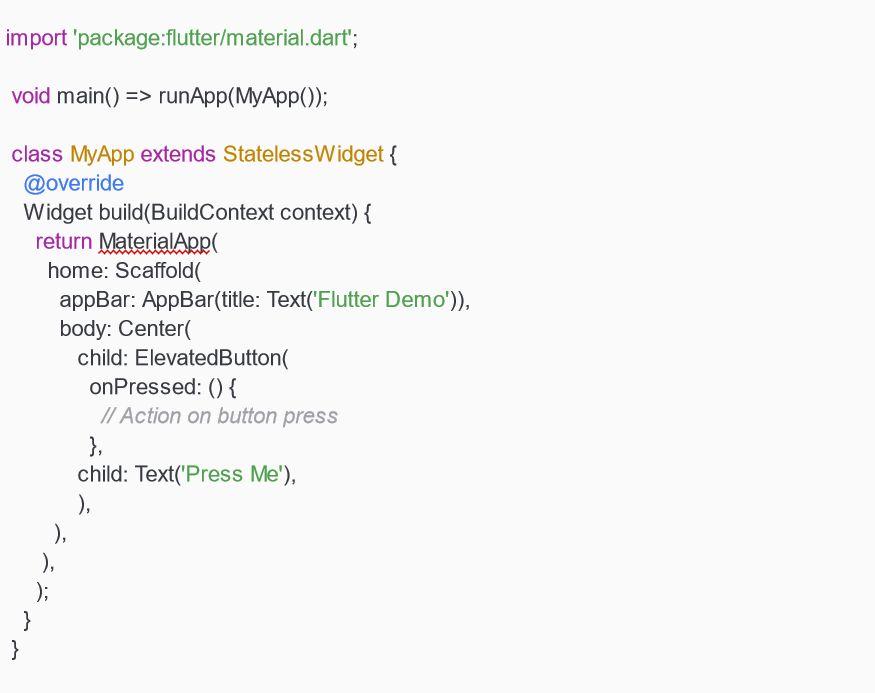
Task: Click the extends keyword
Action: tap(178, 155)
